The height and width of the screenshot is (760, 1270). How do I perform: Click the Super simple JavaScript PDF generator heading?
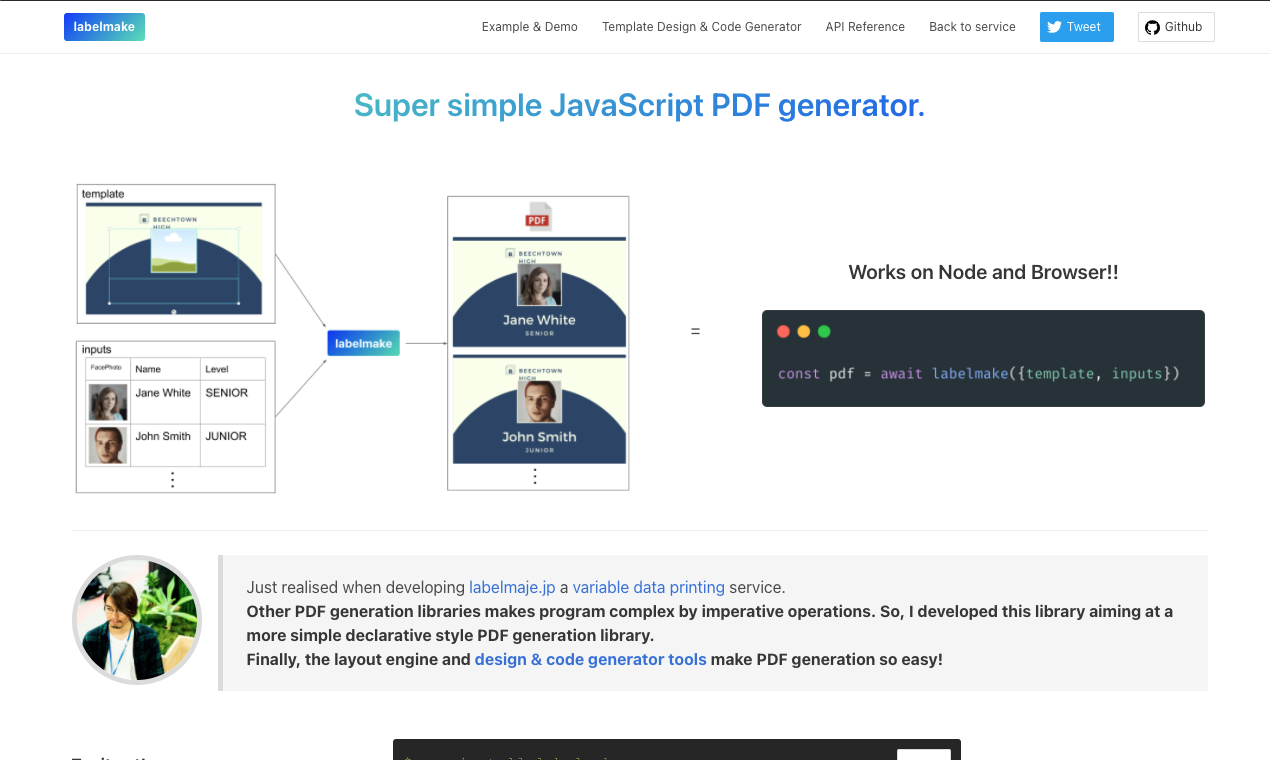coord(639,105)
